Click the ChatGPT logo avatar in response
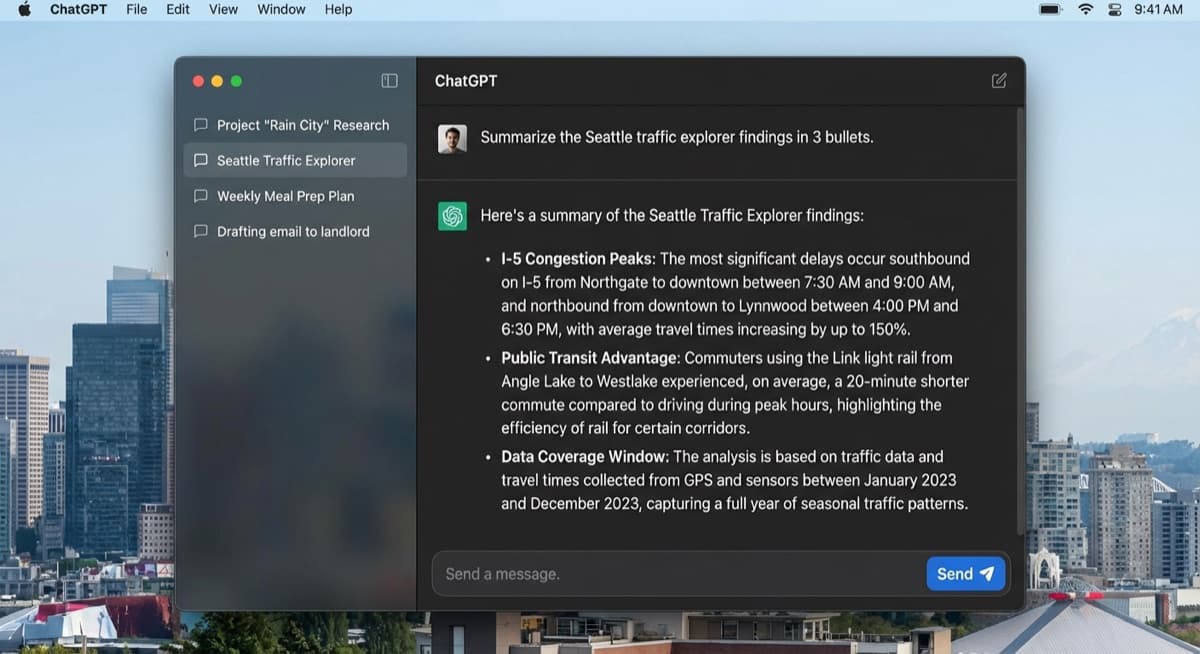1200x654 pixels. [x=452, y=216]
